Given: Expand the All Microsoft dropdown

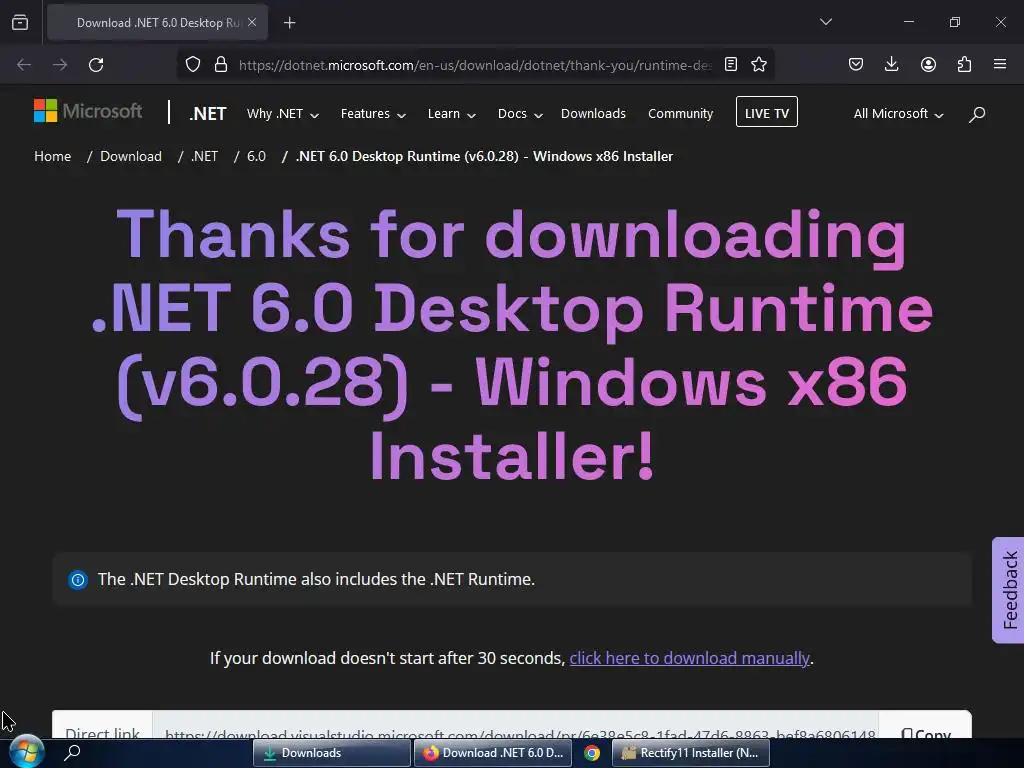Looking at the screenshot, I should click(x=898, y=114).
